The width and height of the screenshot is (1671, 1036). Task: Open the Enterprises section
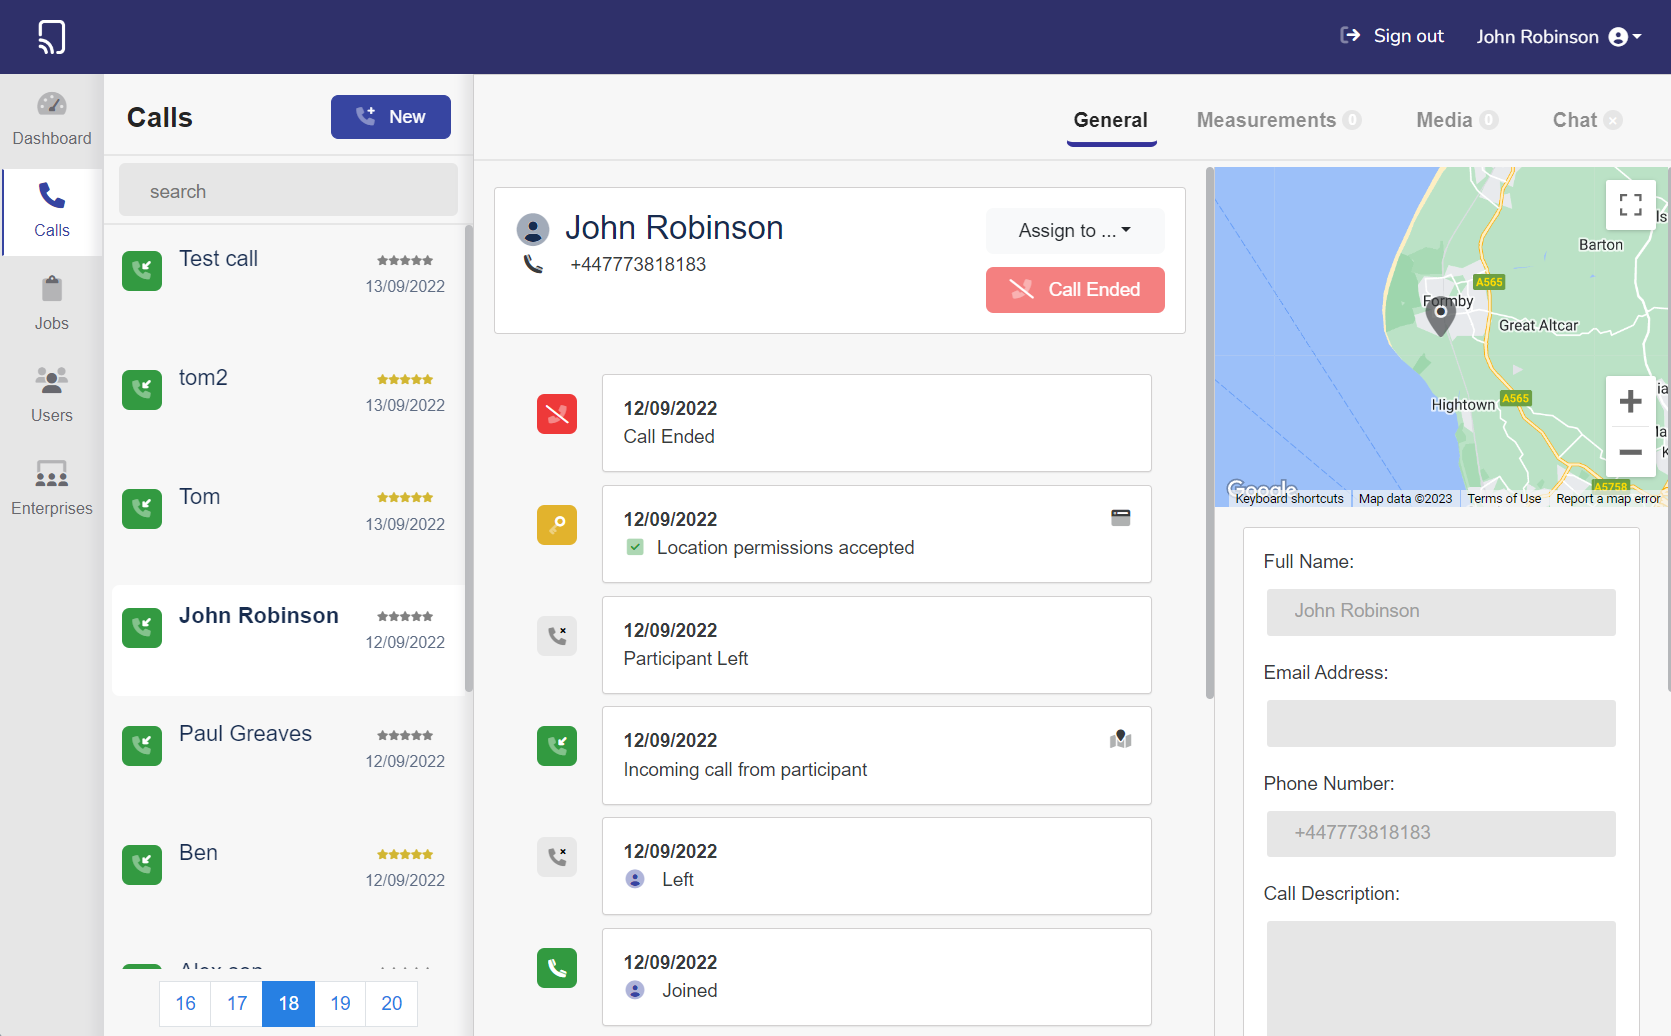click(x=52, y=488)
